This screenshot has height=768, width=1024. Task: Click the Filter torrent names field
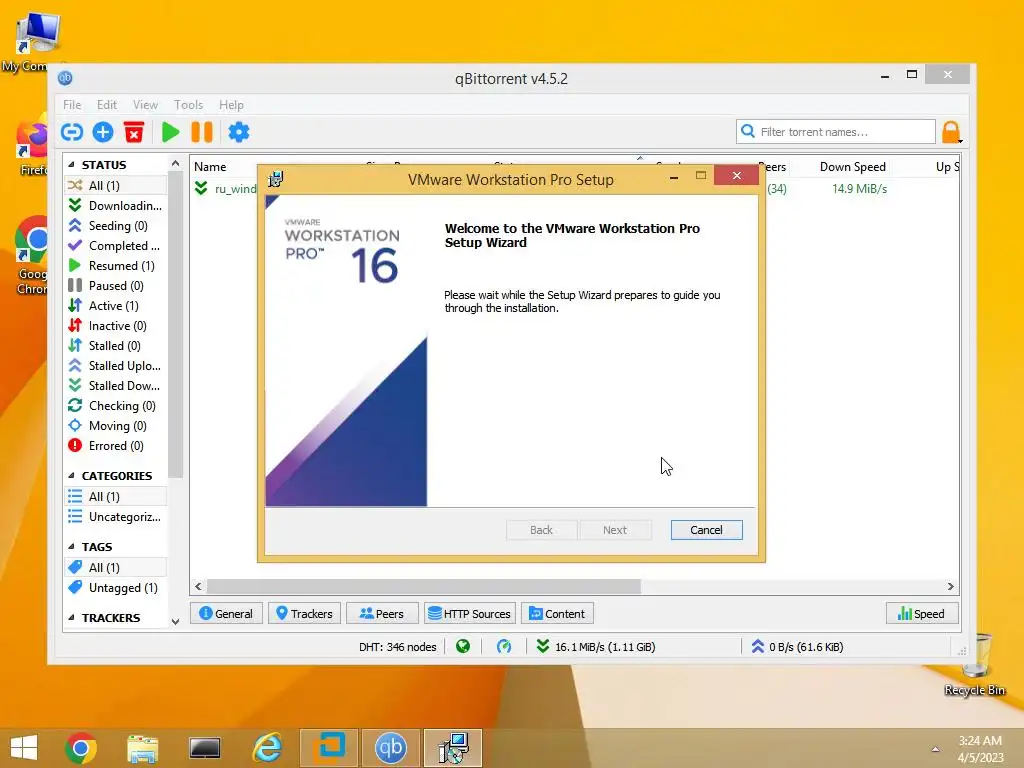point(835,131)
